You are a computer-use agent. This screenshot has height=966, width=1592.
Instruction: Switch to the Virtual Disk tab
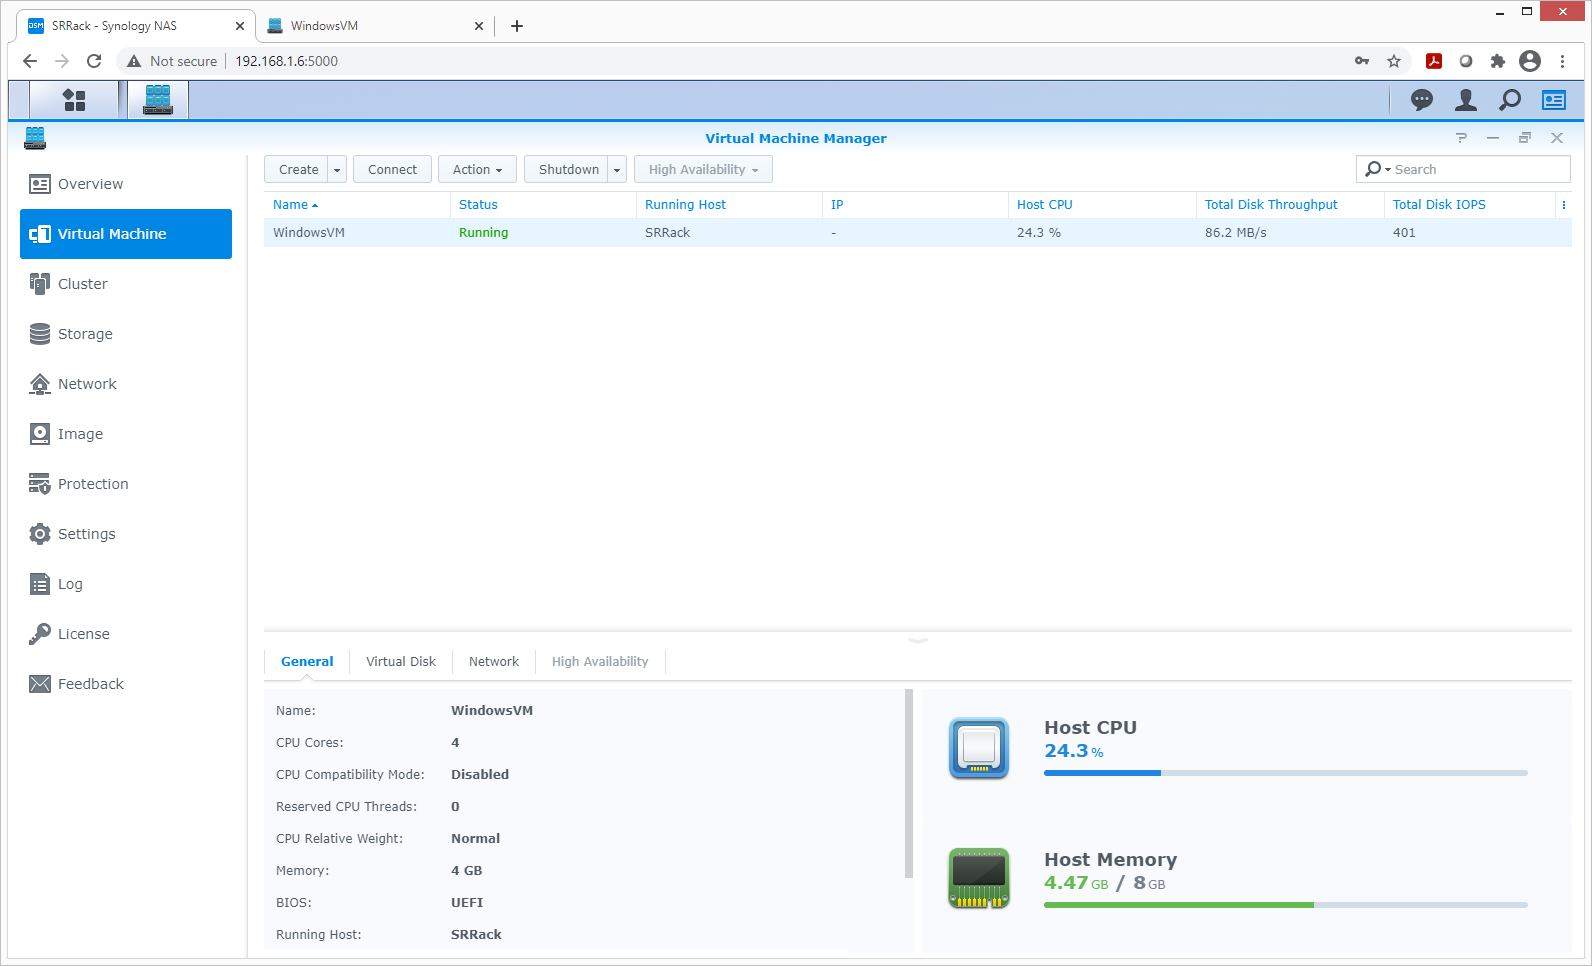point(401,662)
